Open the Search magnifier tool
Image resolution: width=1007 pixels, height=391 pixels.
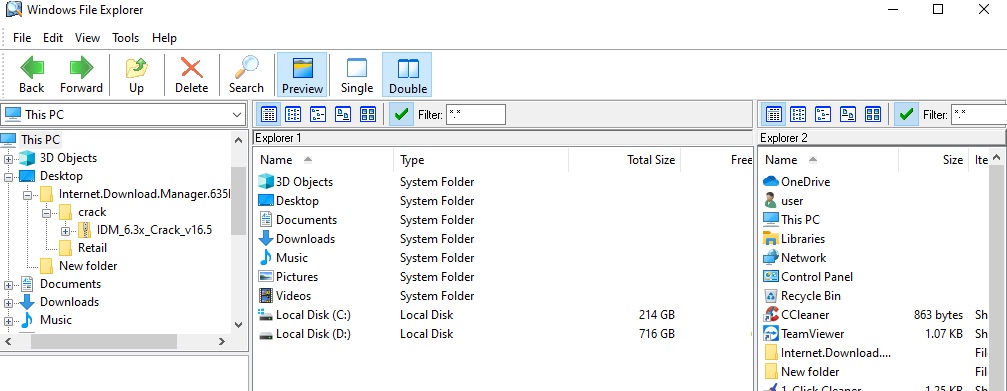click(x=246, y=75)
